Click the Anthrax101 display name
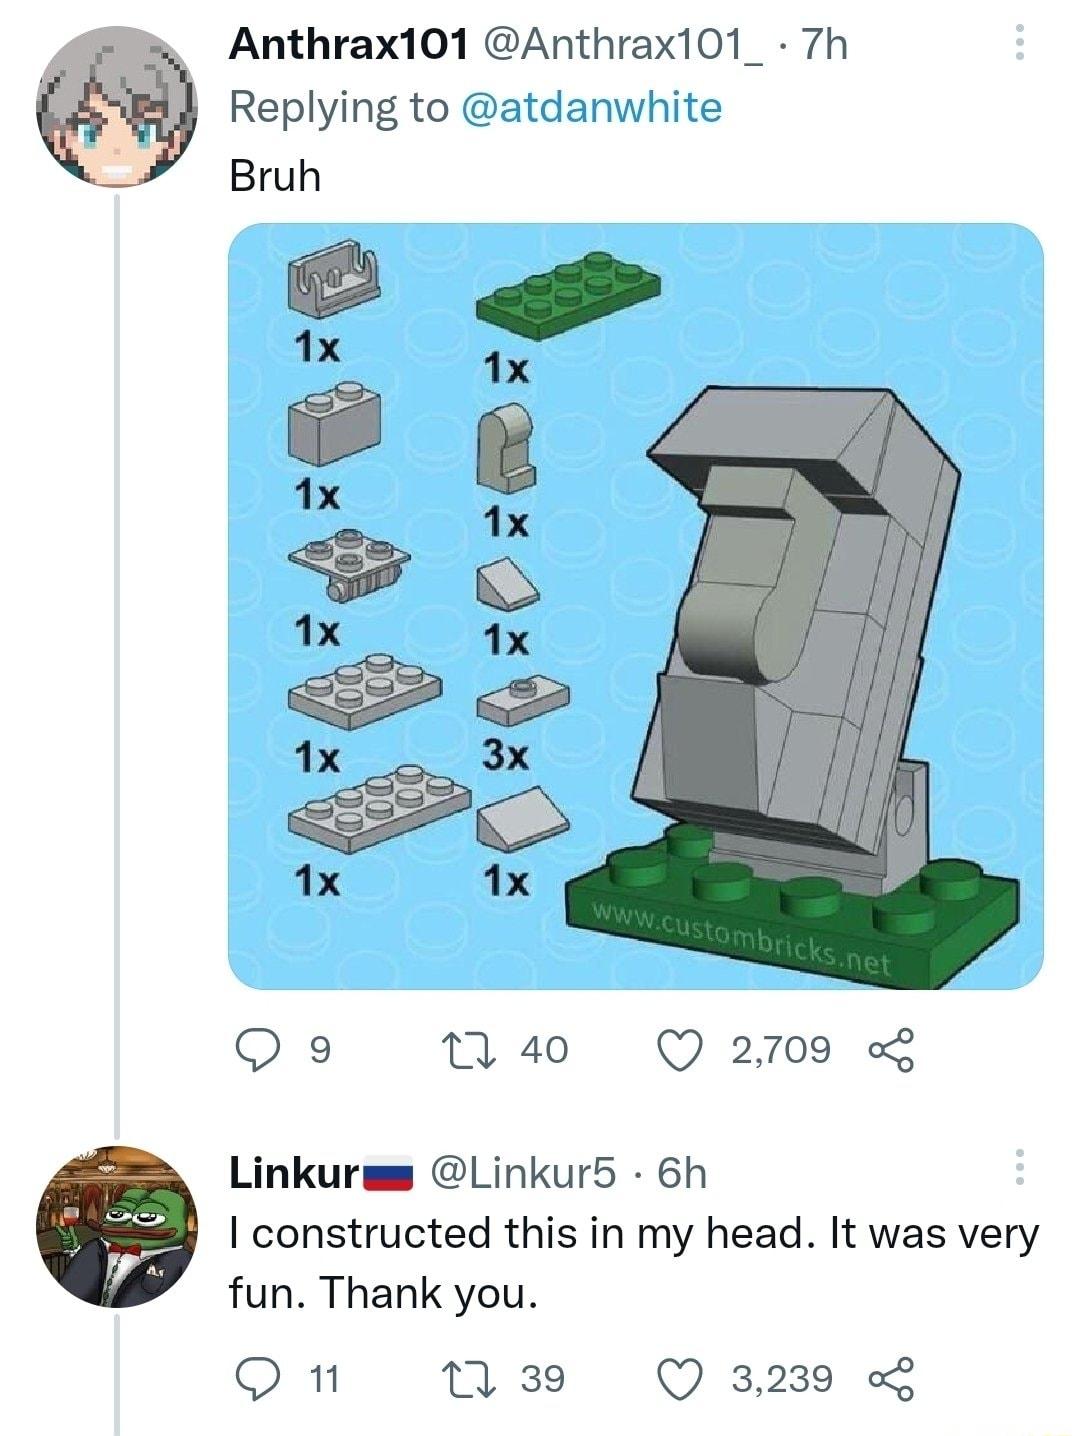1080x1436 pixels. coord(349,44)
